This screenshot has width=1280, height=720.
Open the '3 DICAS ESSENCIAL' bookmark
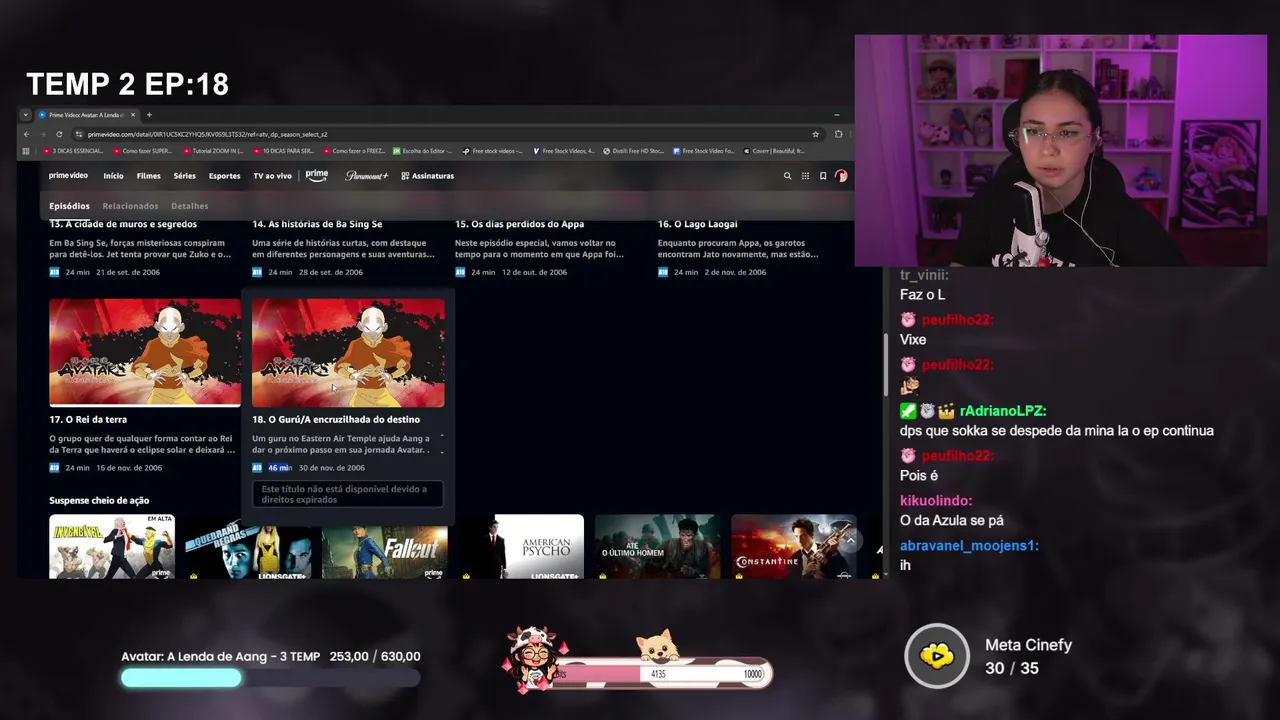pyautogui.click(x=73, y=151)
